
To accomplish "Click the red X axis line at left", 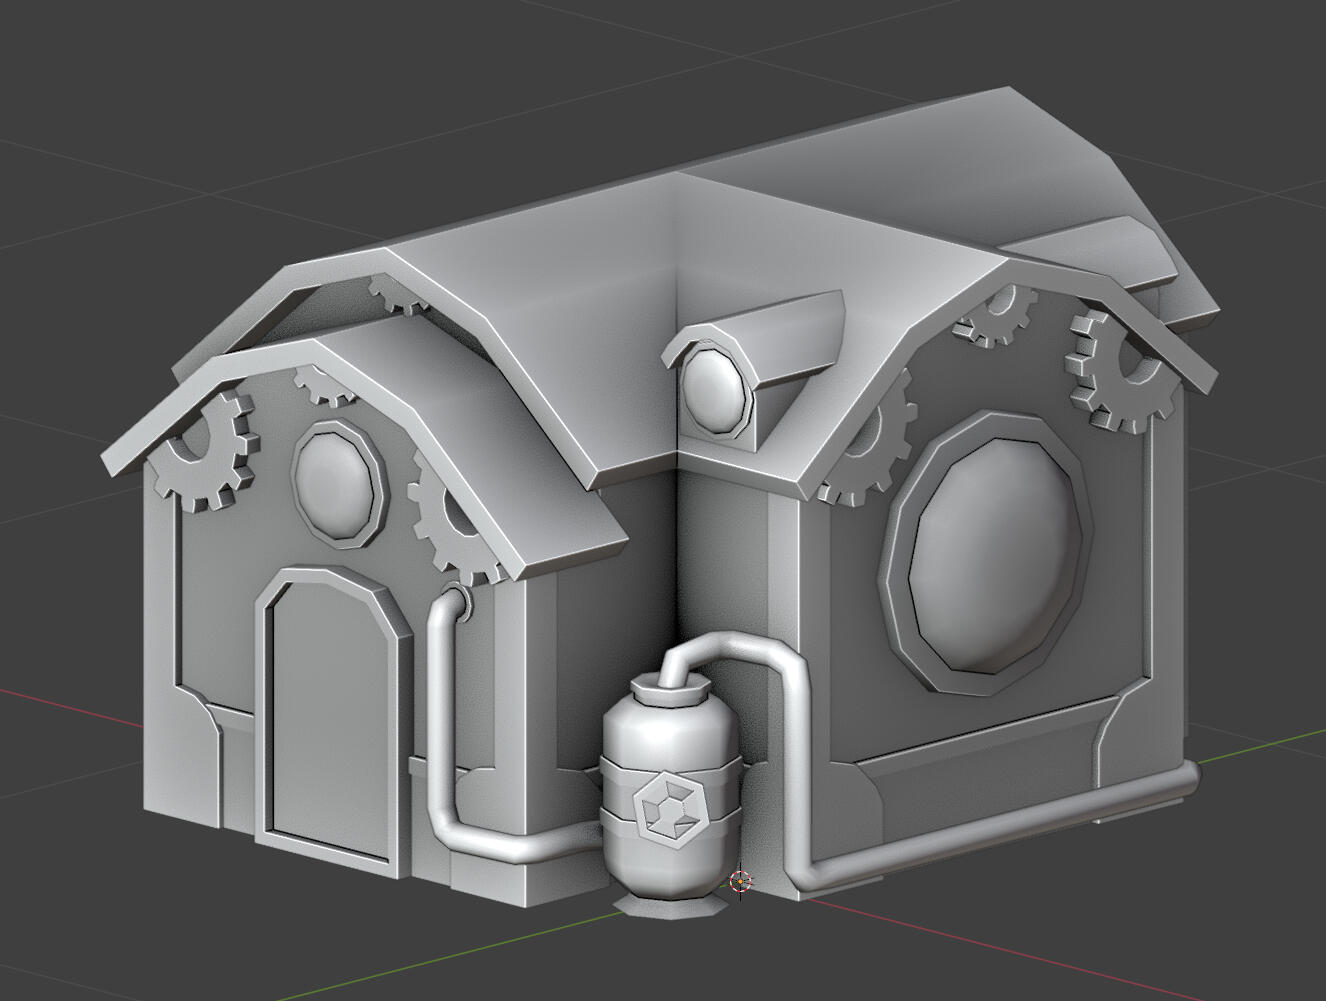I will pos(60,705).
